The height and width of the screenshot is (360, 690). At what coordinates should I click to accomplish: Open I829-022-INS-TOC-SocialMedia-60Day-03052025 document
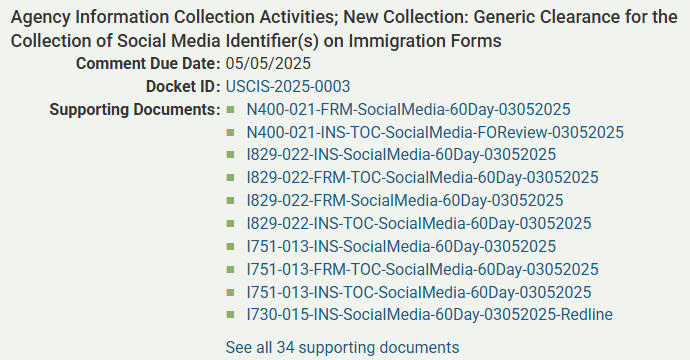click(419, 223)
